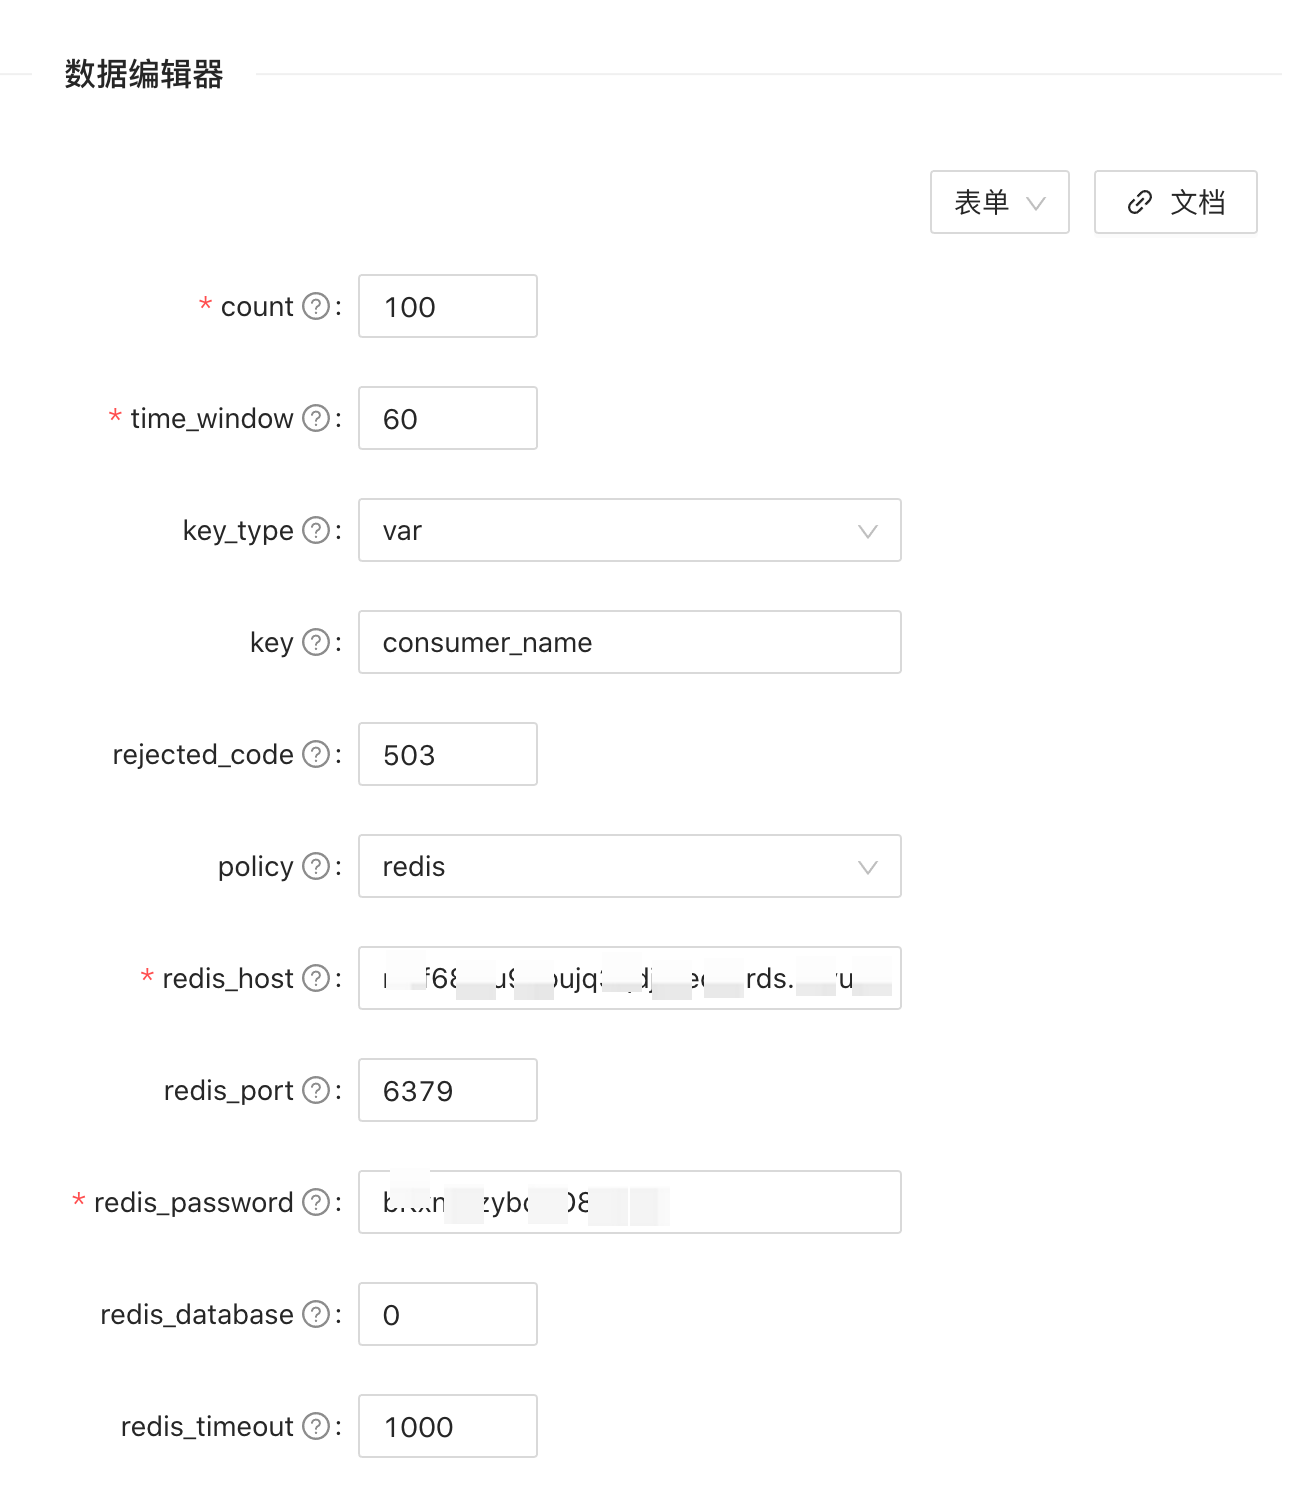Screen dimensions: 1302x1492
Task: Click the key field containing consumer_name
Action: (x=628, y=642)
